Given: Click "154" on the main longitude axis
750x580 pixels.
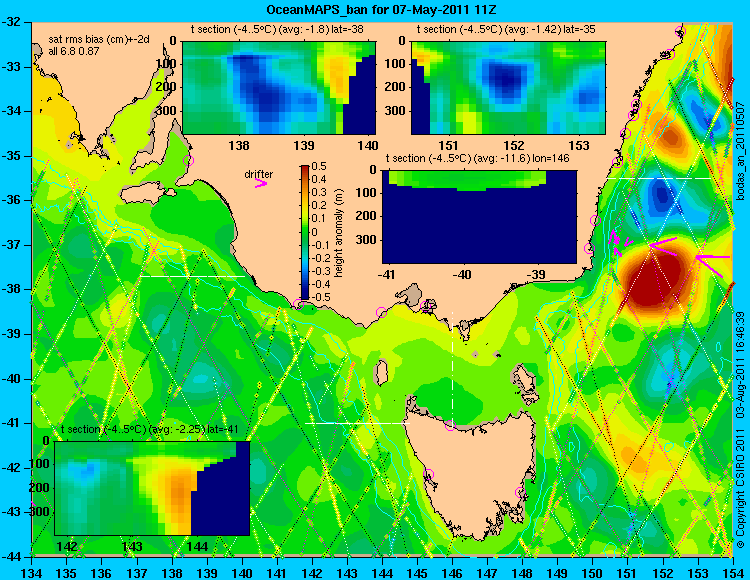Looking at the screenshot, I should click(x=733, y=573).
